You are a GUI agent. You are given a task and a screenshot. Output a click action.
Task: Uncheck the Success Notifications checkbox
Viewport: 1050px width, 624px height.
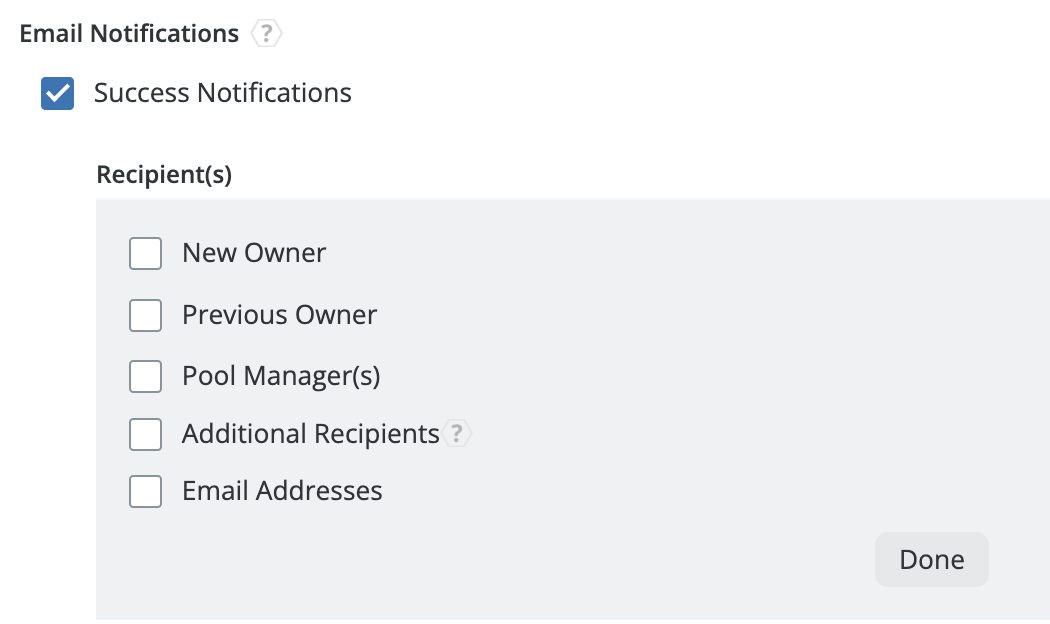(x=57, y=94)
